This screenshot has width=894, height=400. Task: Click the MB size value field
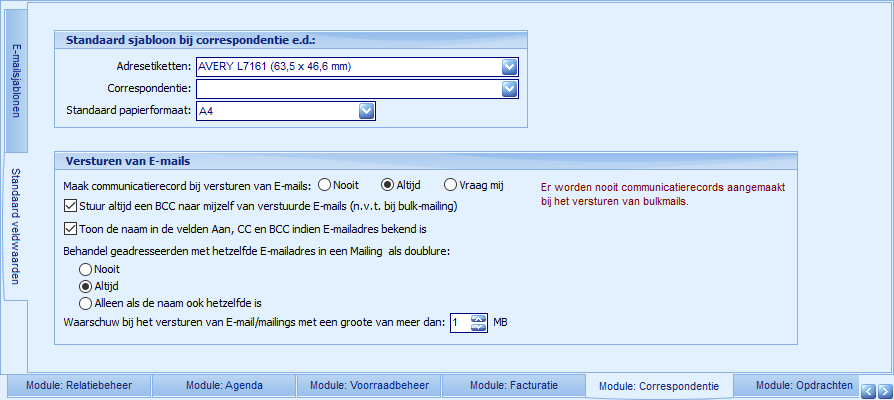[461, 323]
